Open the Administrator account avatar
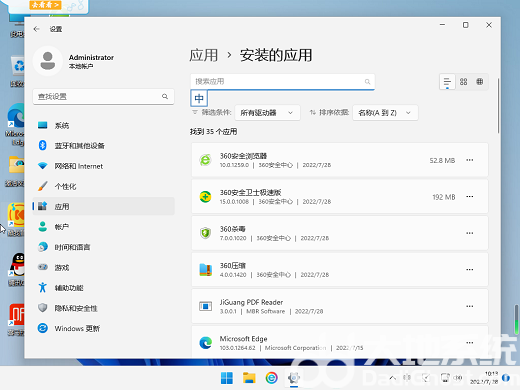The width and height of the screenshot is (520, 390). (48, 61)
